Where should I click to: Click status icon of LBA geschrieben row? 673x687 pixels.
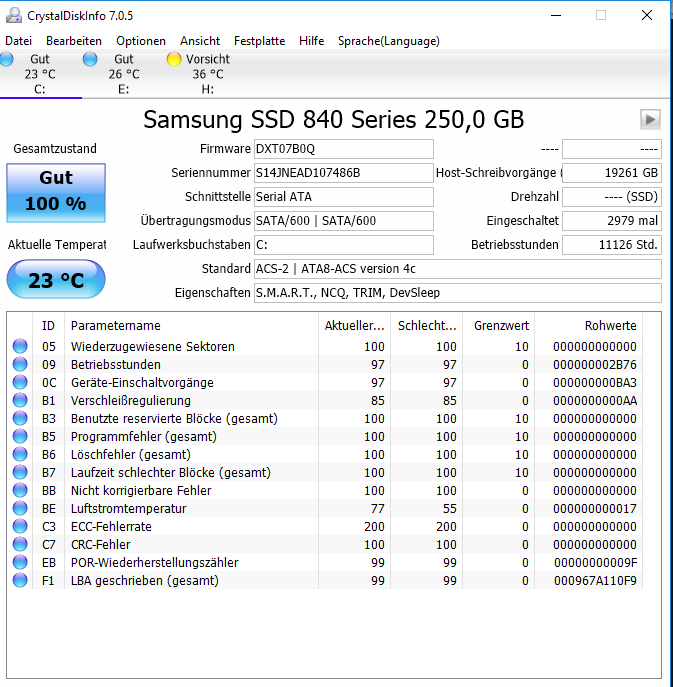[20, 580]
